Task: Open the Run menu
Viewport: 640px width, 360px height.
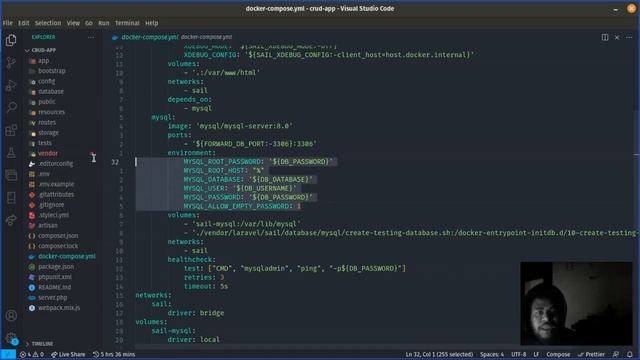Action: pos(104,23)
